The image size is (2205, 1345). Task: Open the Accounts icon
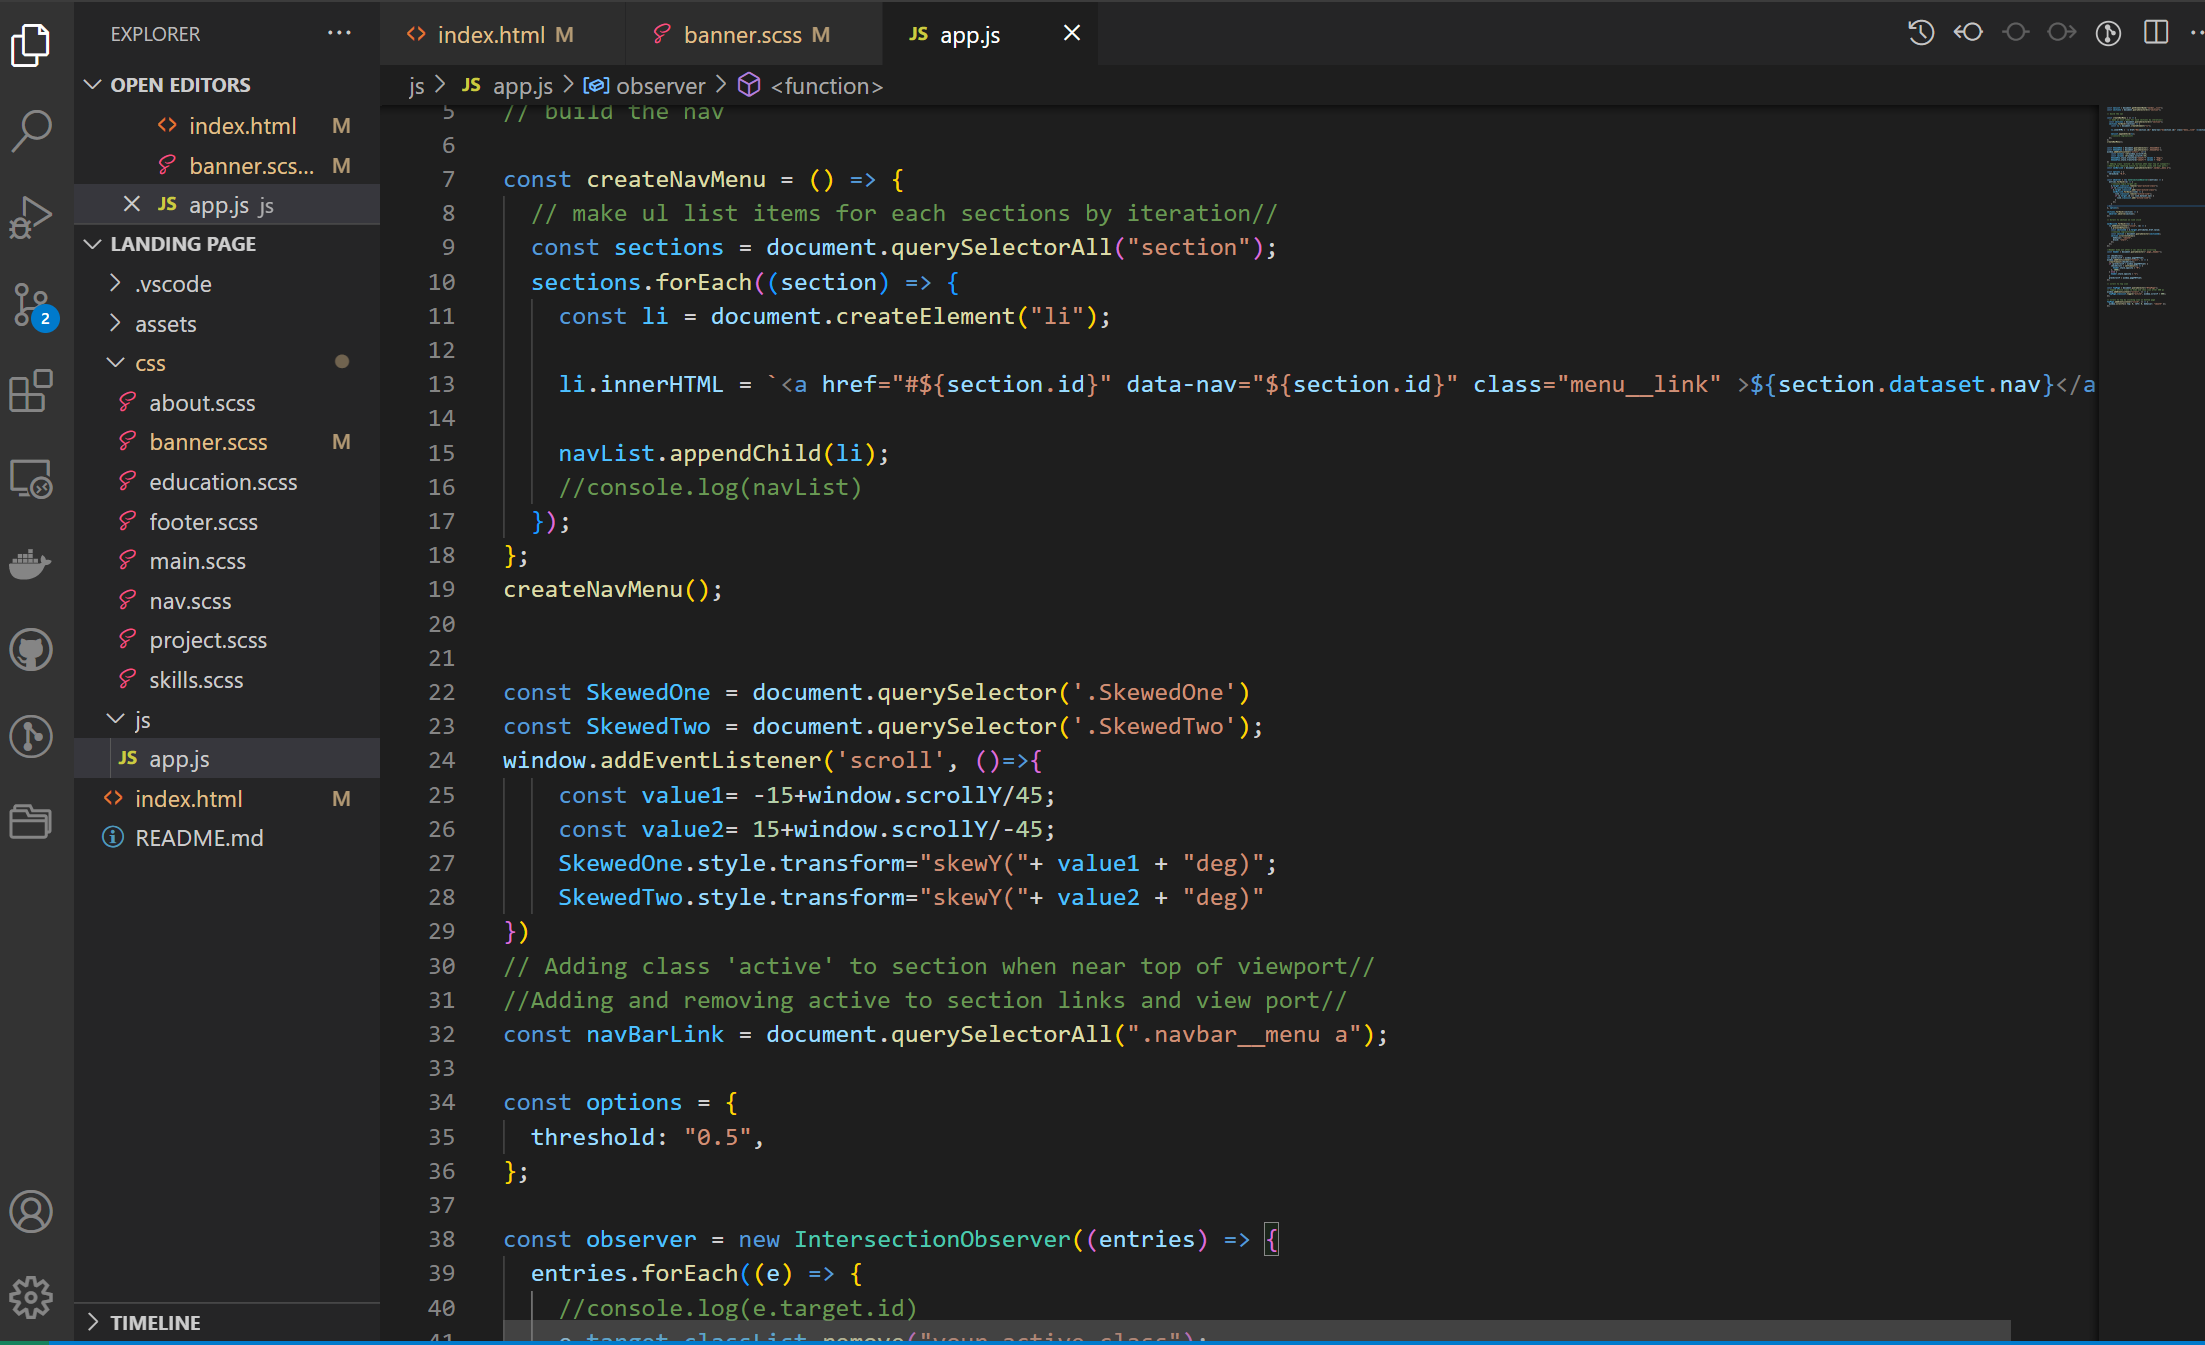tap(31, 1211)
